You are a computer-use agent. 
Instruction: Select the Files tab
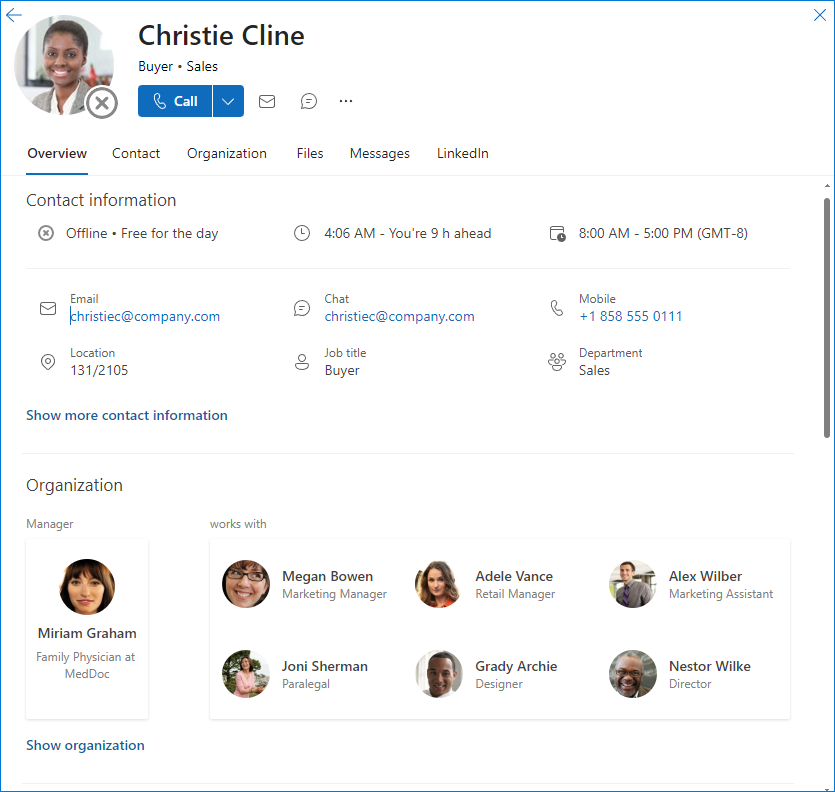[x=310, y=153]
